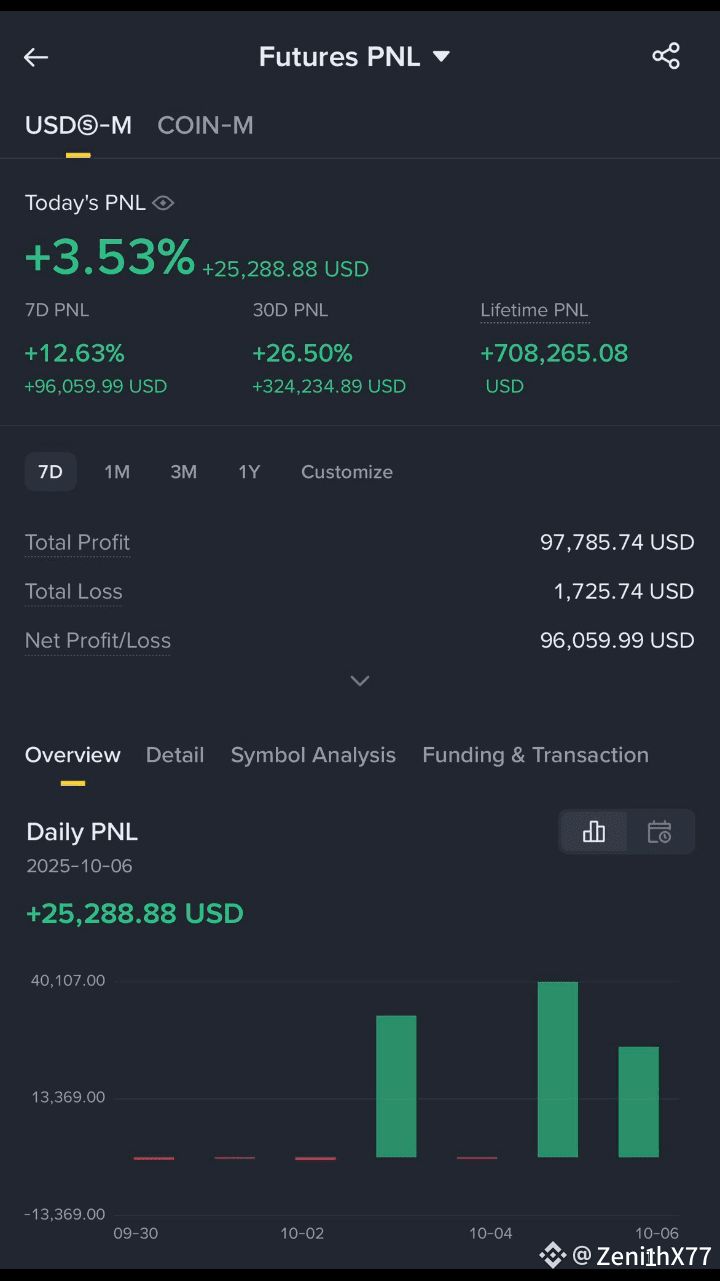Toggle the Today's PNL eye visibility icon
720x1281 pixels.
(164, 203)
